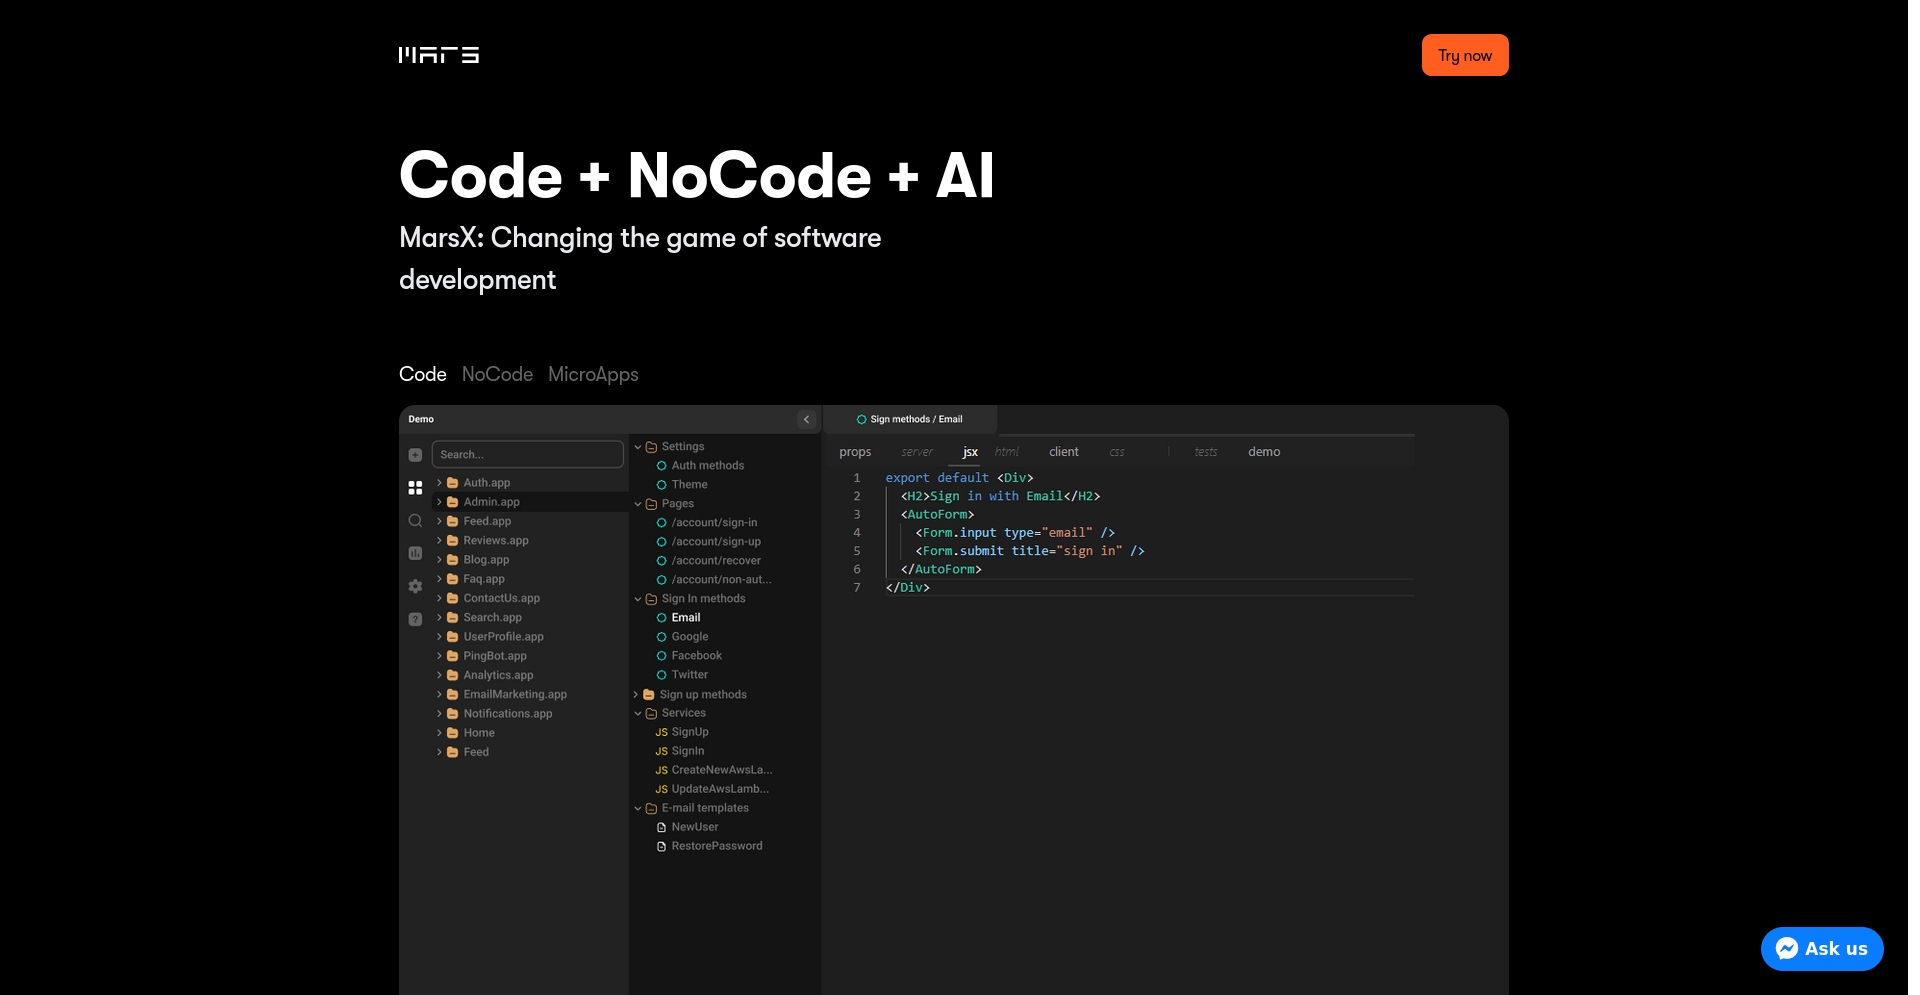This screenshot has height=995, width=1920.
Task: Switch to the MicroApps tab
Action: 593,374
